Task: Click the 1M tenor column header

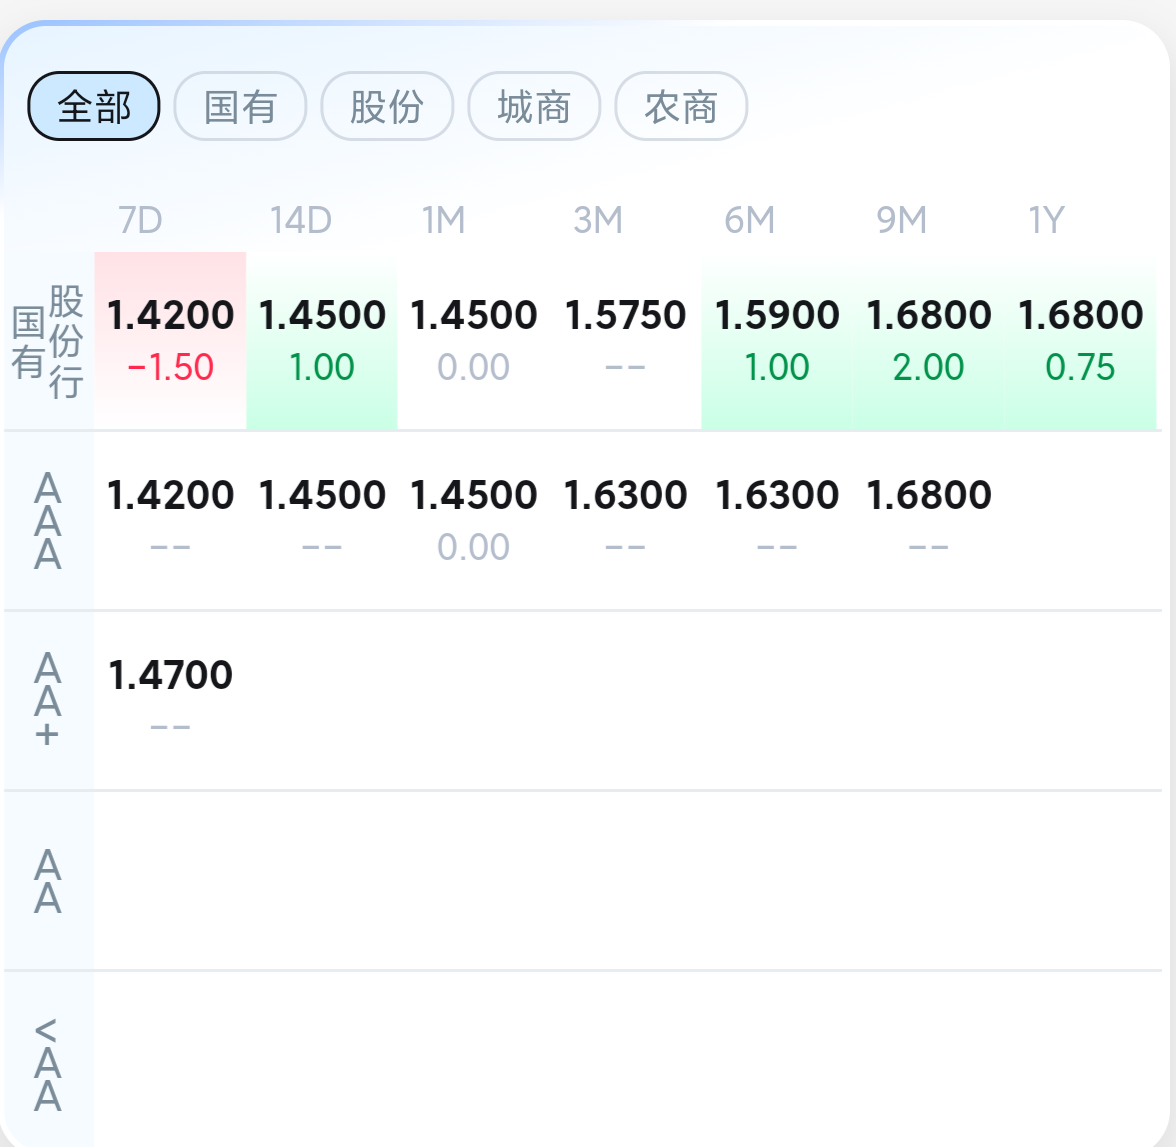Action: point(444,220)
